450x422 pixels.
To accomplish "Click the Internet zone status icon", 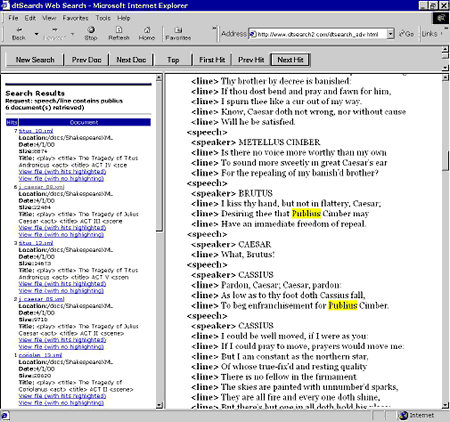I will click(404, 415).
